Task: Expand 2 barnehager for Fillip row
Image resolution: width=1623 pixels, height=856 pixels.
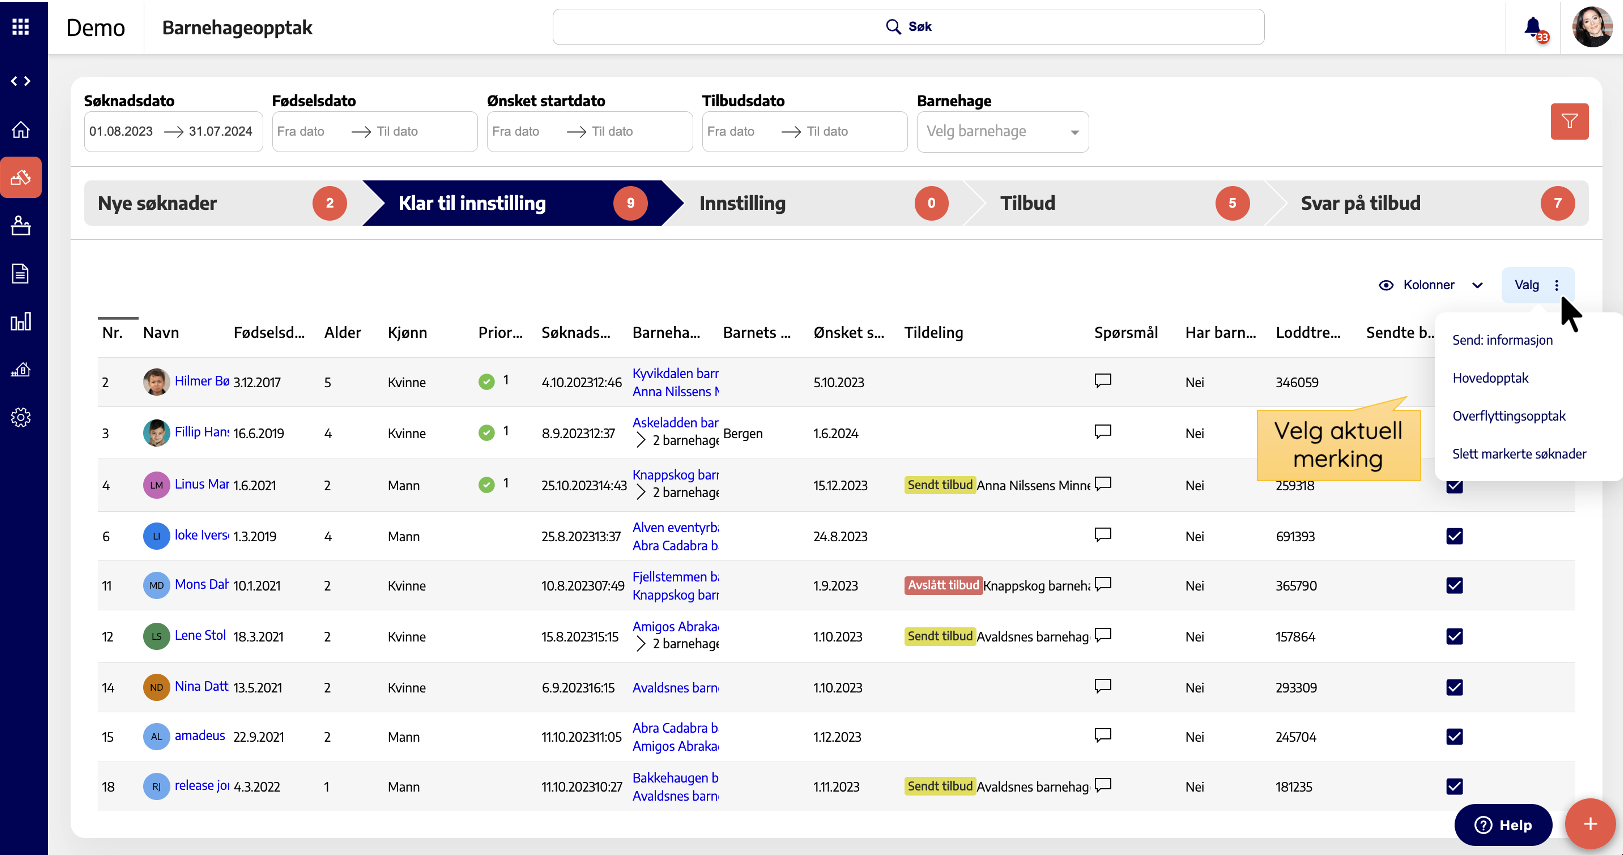Action: click(641, 440)
